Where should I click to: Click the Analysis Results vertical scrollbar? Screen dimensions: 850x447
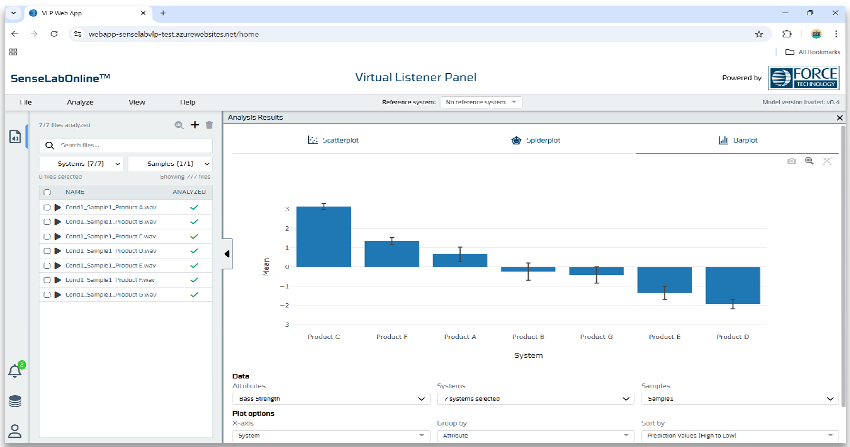coord(842,265)
